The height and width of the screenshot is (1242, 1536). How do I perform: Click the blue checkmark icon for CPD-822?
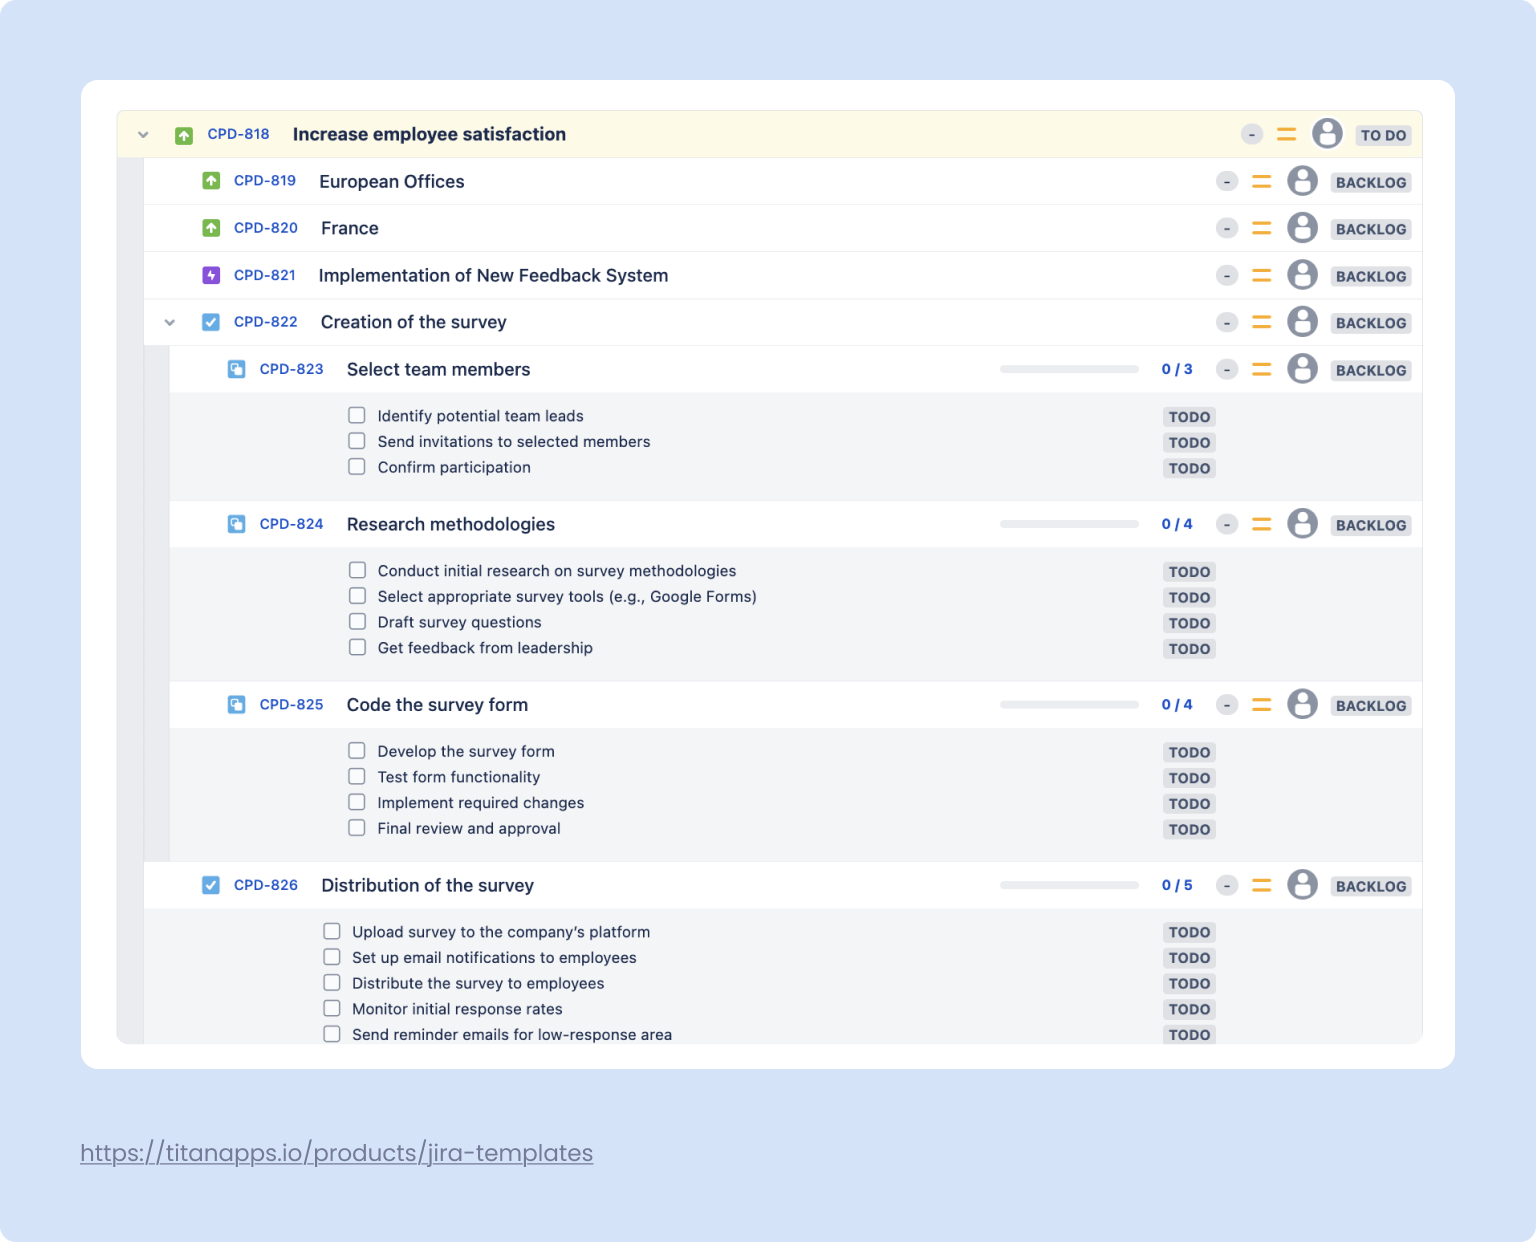coord(211,322)
